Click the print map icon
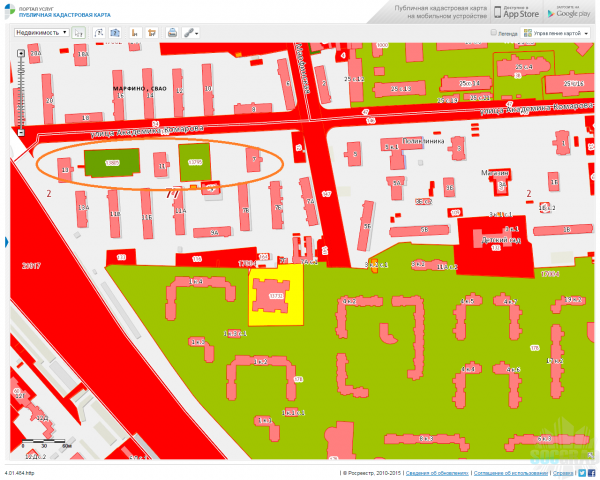This screenshot has height=480, width=600. tap(172, 33)
